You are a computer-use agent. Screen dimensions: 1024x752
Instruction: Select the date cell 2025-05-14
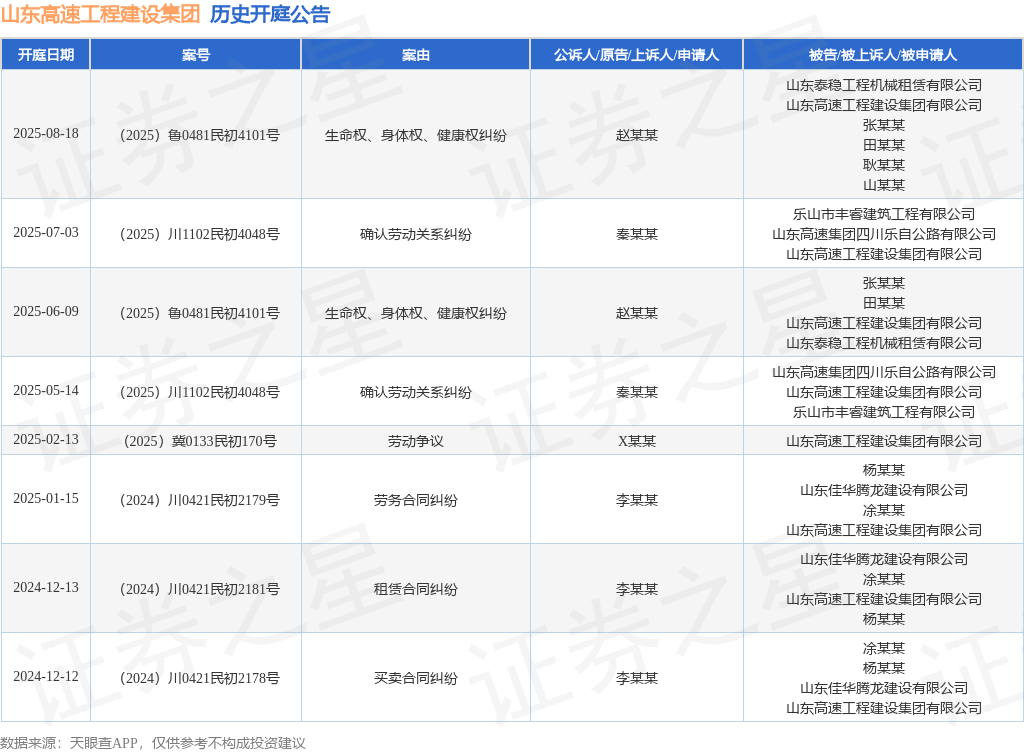click(46, 390)
